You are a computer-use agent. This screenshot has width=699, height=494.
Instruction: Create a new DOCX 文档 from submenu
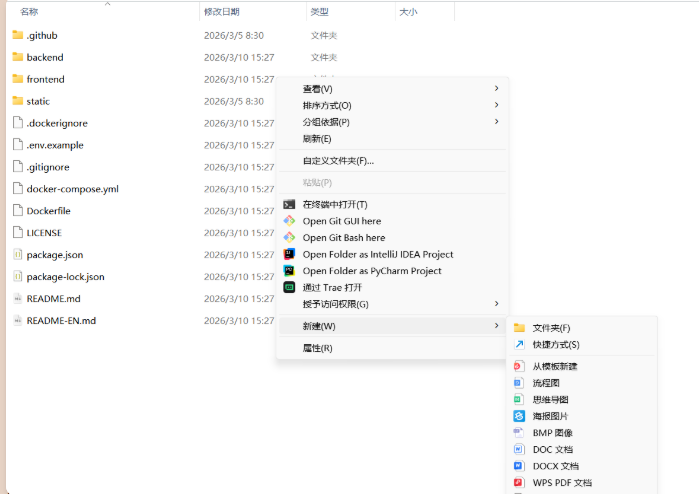pos(555,466)
